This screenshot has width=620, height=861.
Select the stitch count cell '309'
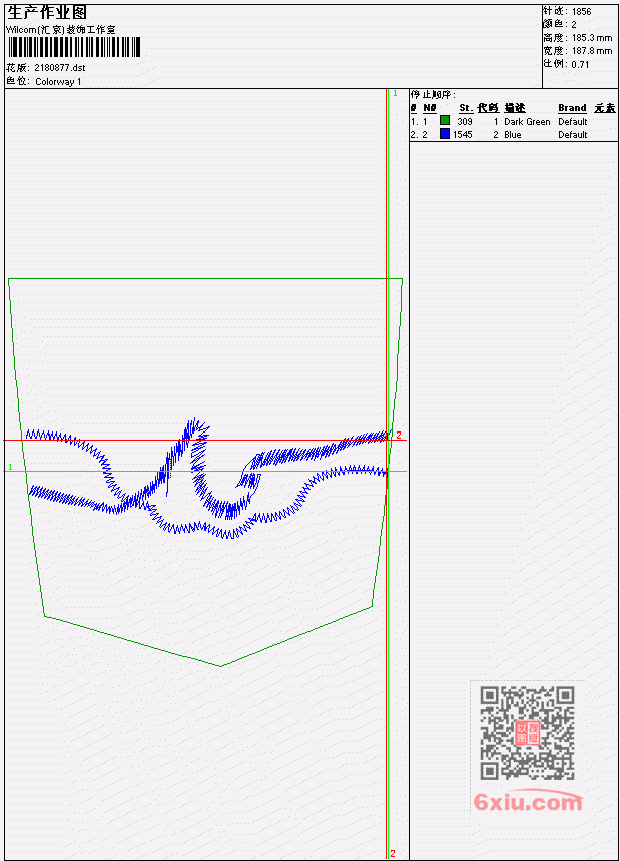[x=465, y=121]
